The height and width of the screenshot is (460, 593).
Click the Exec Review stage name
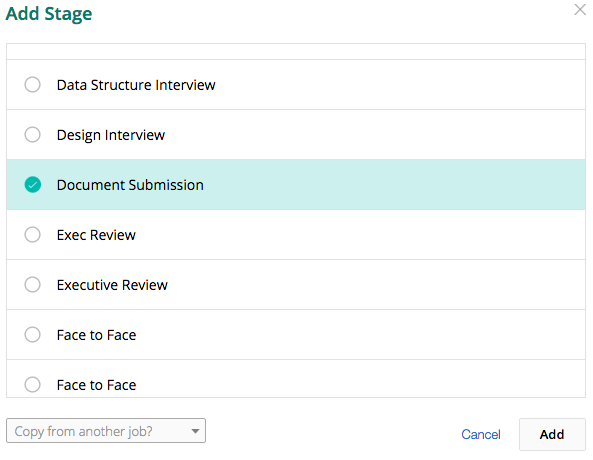click(96, 235)
